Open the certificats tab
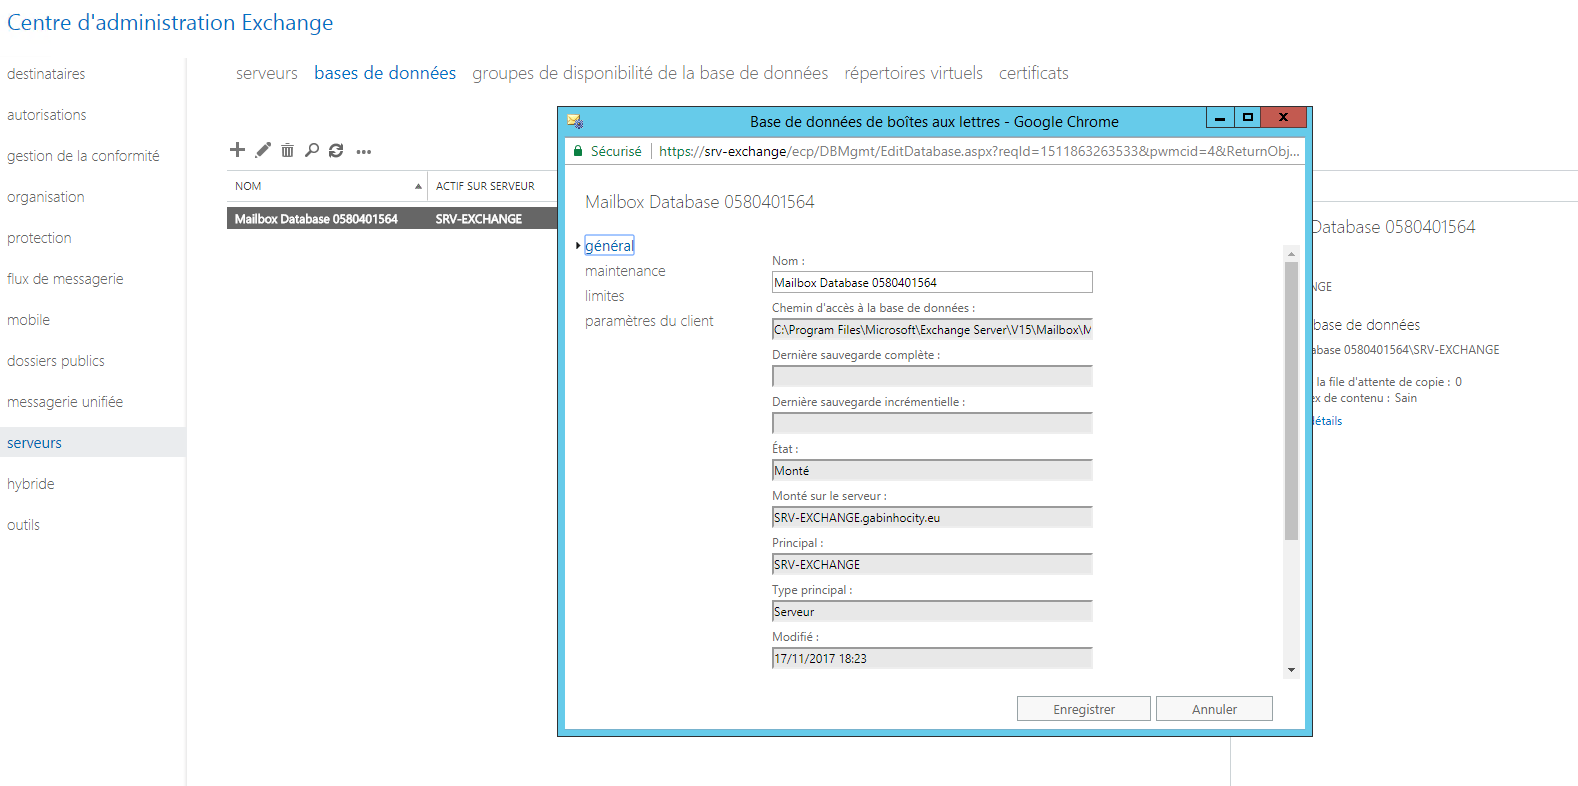The width and height of the screenshot is (1578, 786). tap(1034, 73)
